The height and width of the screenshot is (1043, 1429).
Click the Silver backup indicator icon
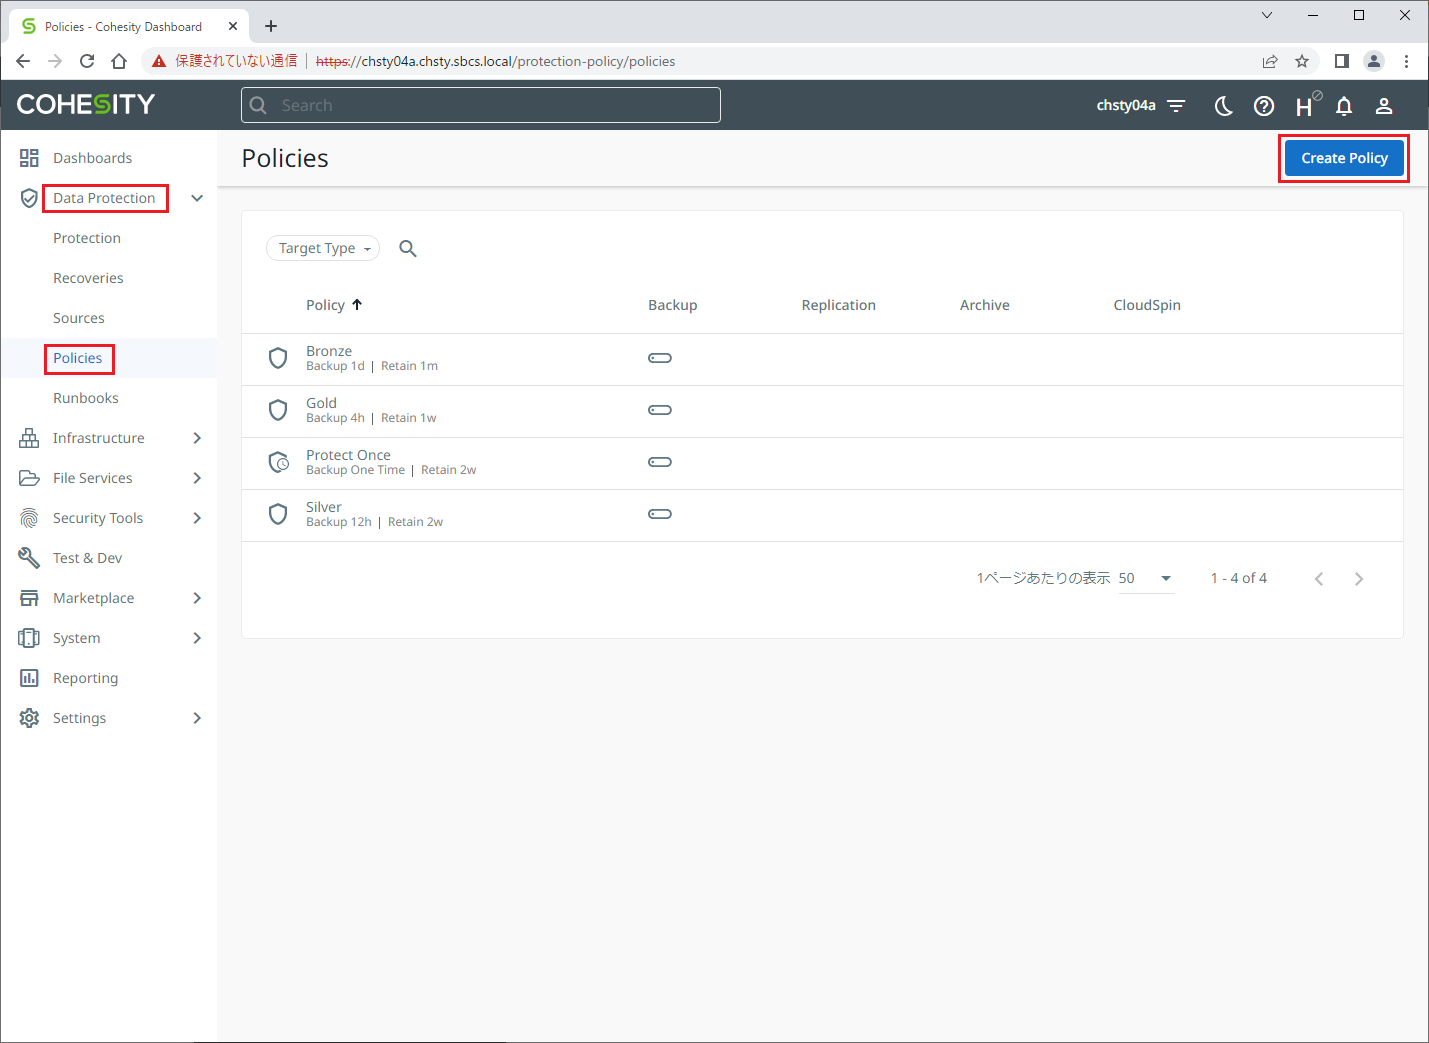pyautogui.click(x=660, y=514)
